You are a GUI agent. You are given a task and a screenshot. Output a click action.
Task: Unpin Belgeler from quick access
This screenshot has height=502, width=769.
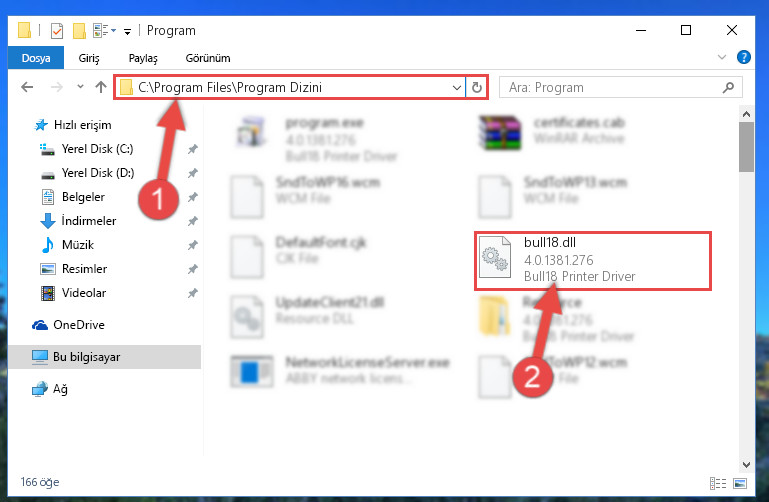(x=193, y=197)
